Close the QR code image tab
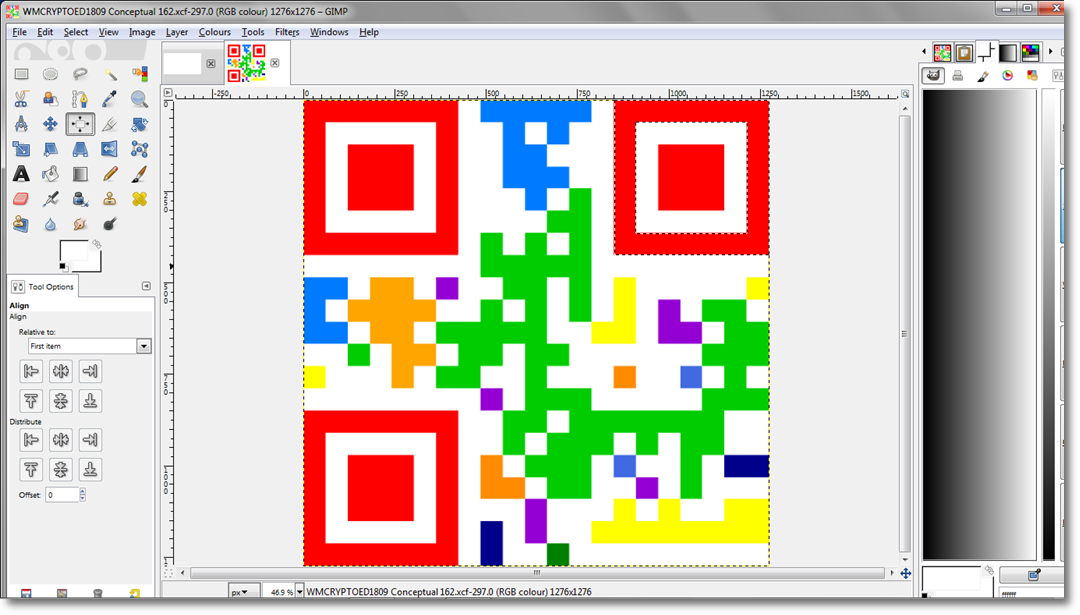Image resolution: width=1080 pixels, height=615 pixels. click(275, 63)
